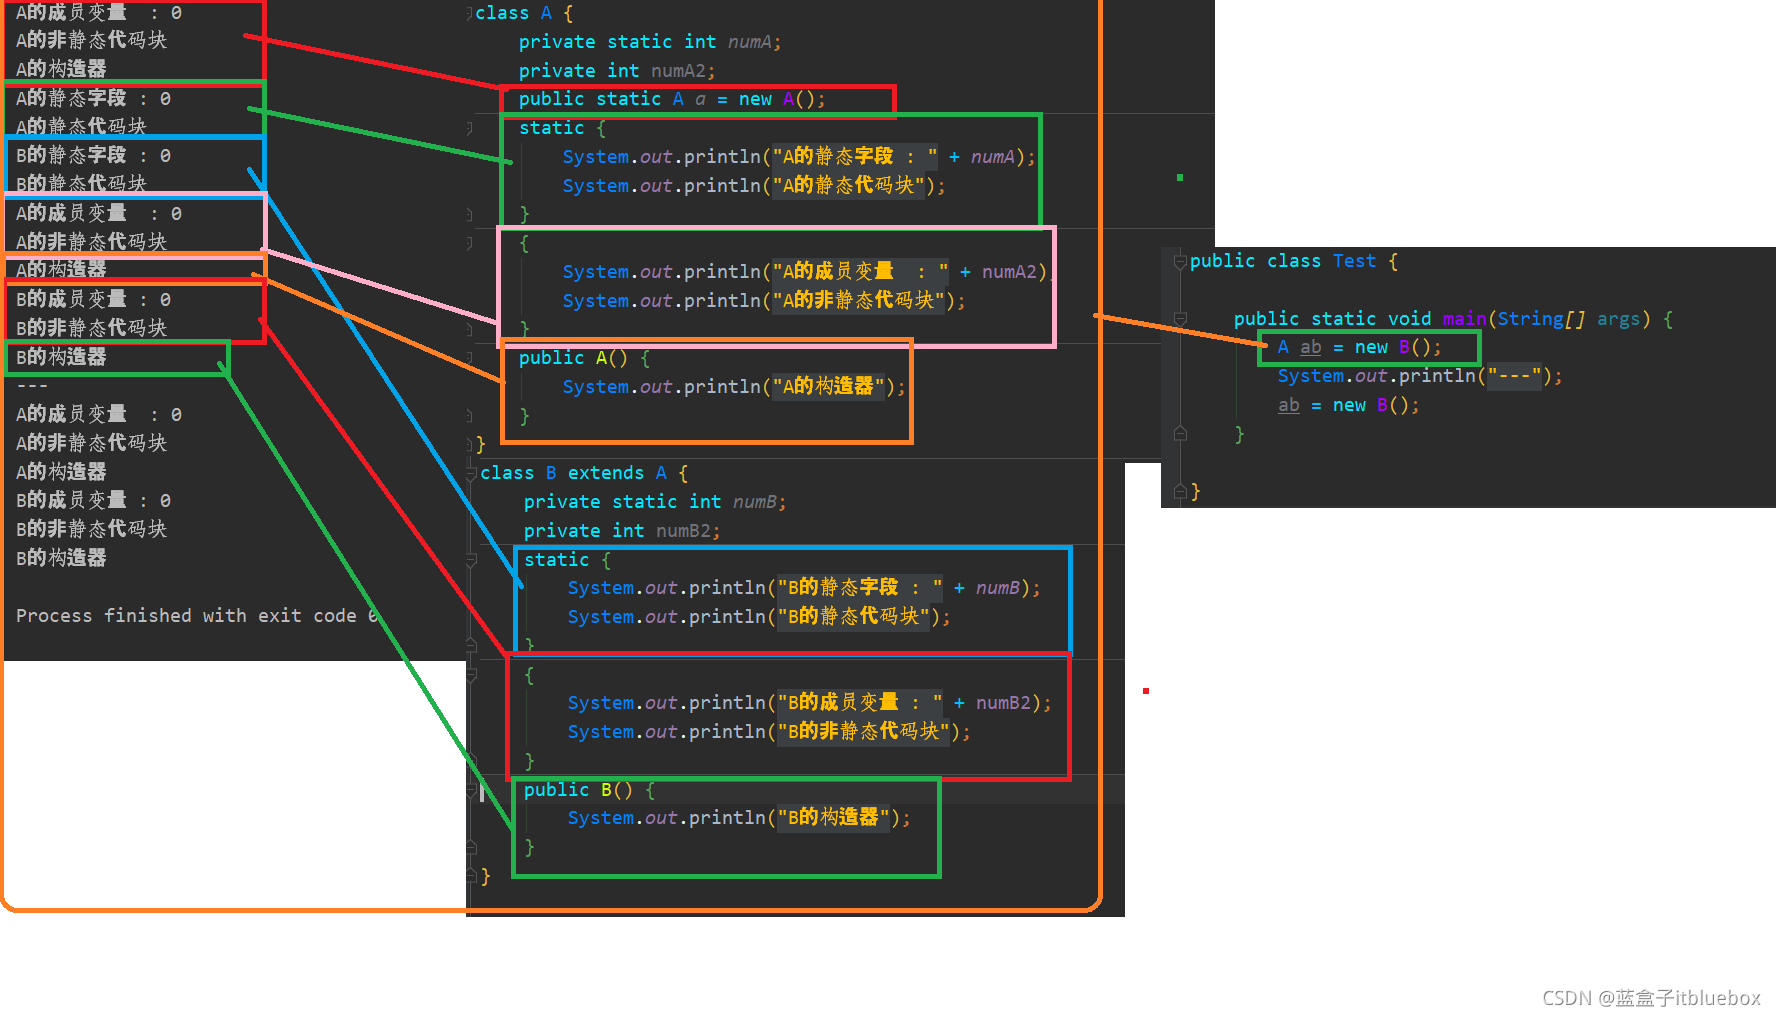Collapse the public class Test fold marker

(x=1180, y=262)
